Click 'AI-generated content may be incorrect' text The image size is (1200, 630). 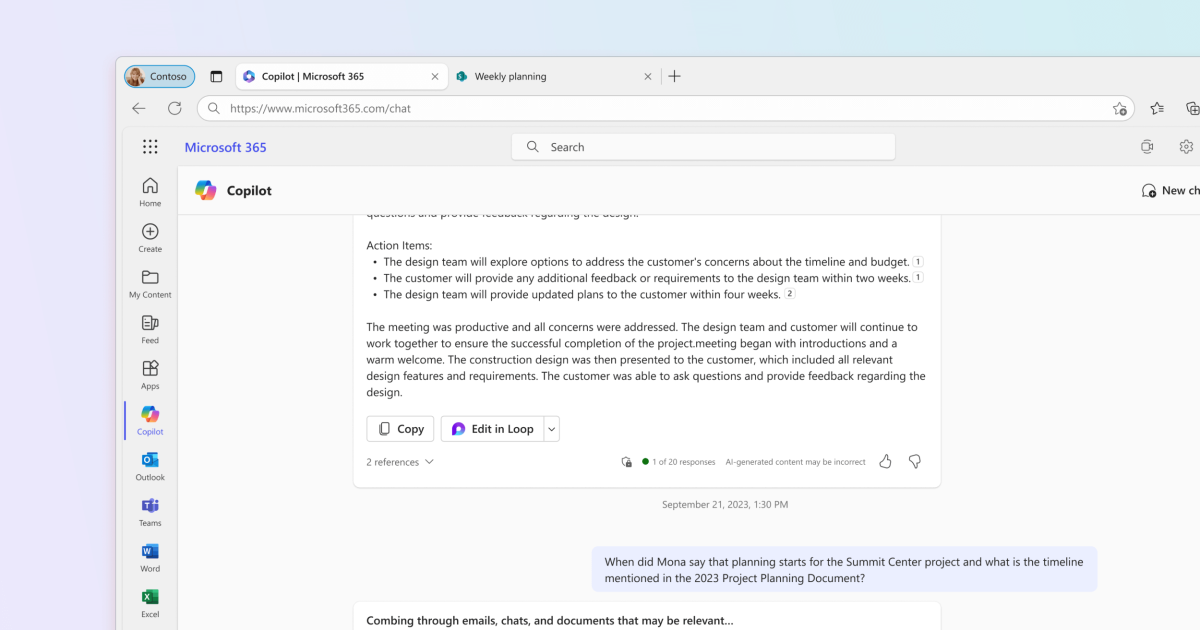click(796, 462)
